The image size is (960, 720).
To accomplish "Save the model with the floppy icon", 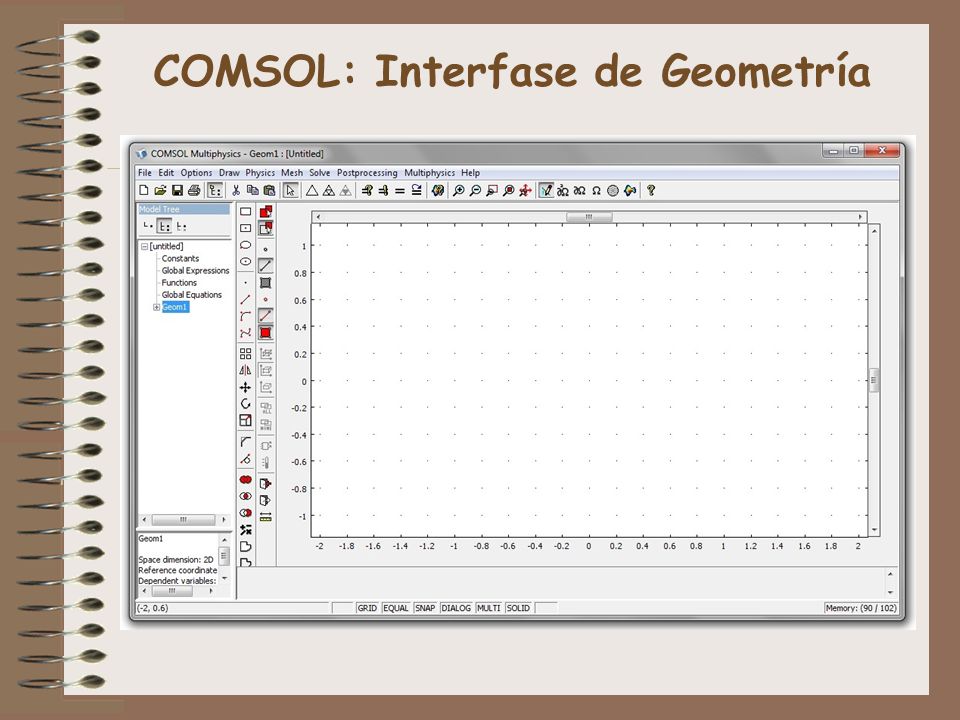I will click(x=178, y=190).
